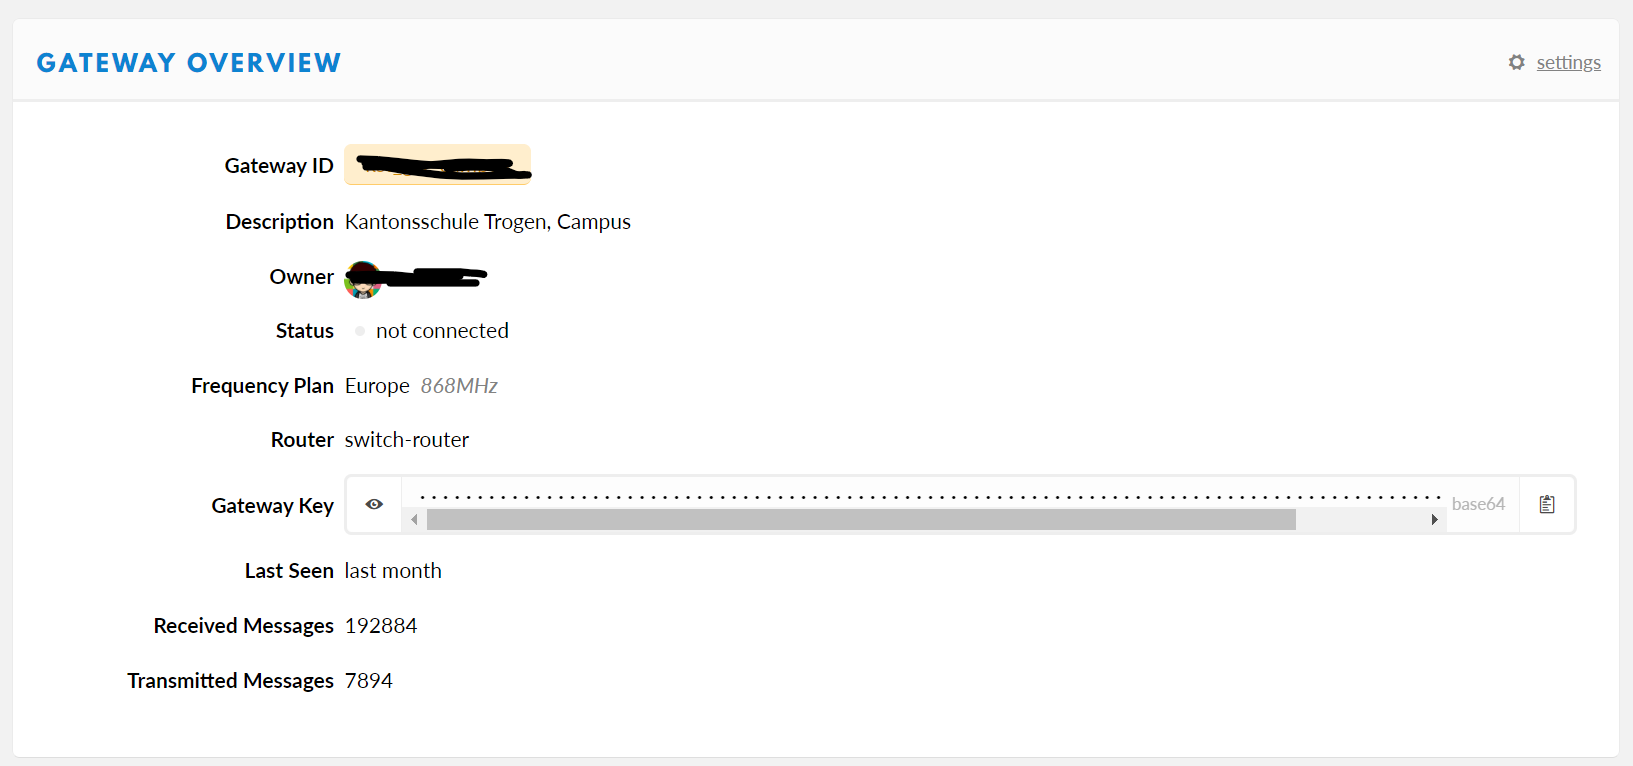Viewport: 1633px width, 766px height.
Task: Click the Kantonsschule Trogen description text
Action: coord(488,222)
